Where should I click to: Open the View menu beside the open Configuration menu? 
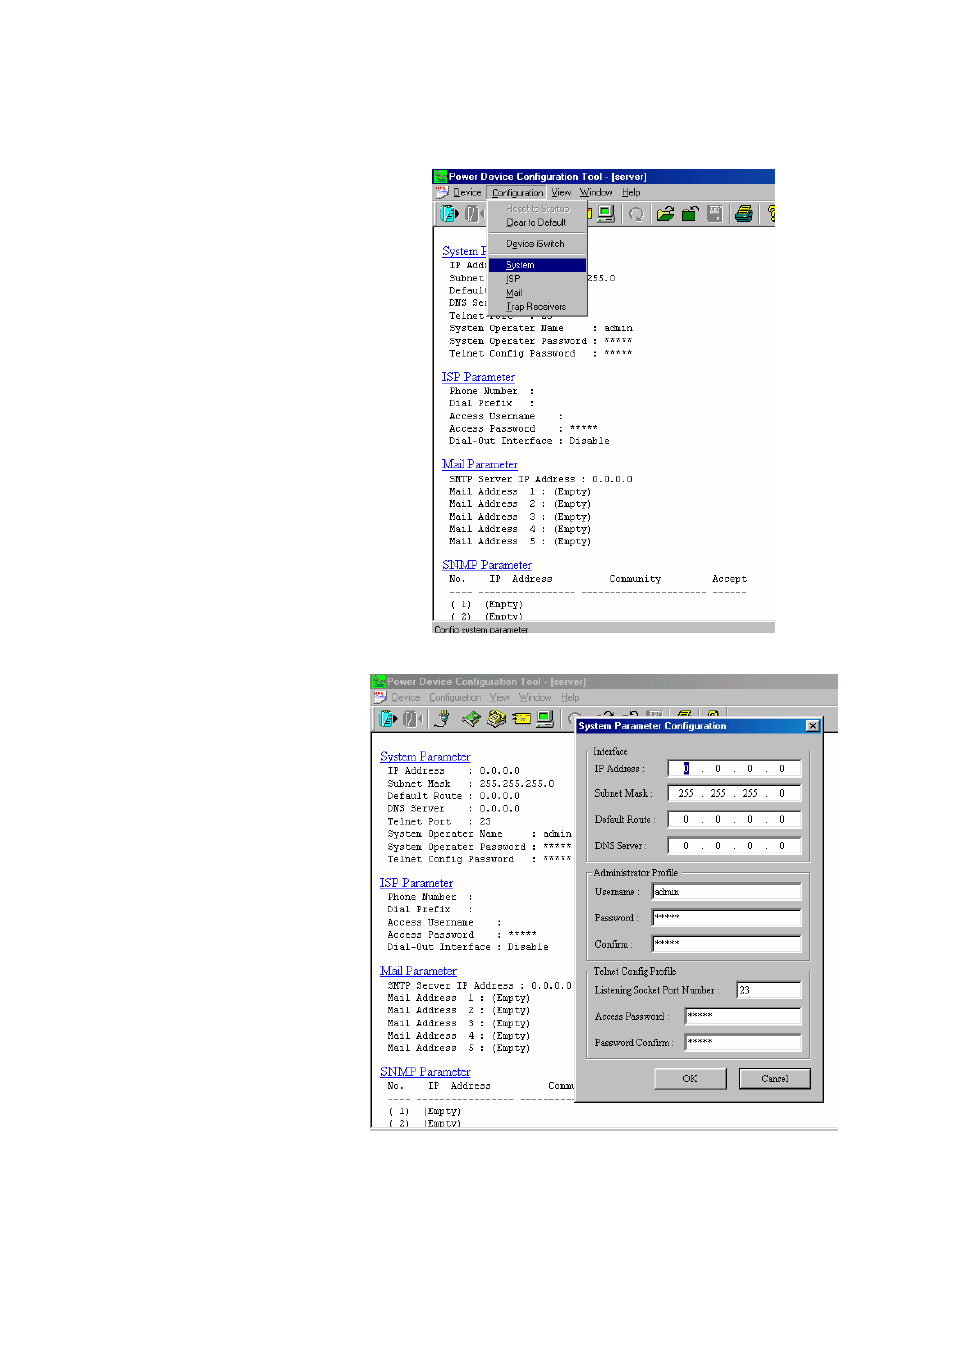tap(561, 193)
